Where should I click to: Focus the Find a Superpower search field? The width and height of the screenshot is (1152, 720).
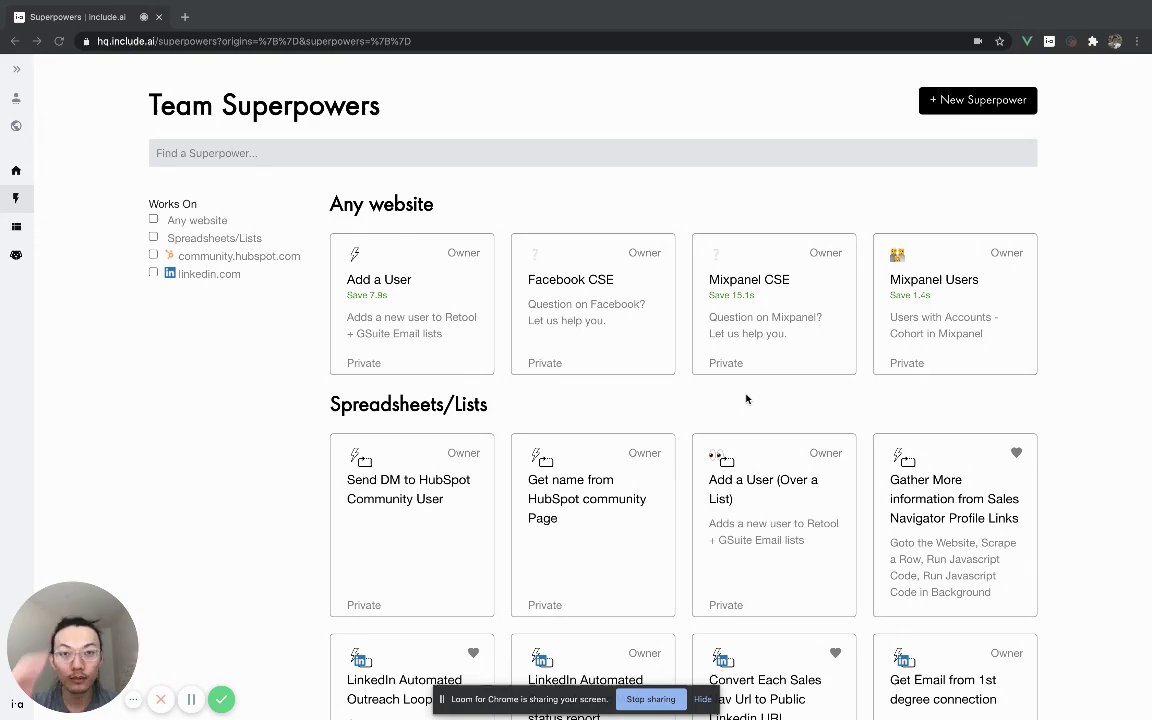coord(593,153)
